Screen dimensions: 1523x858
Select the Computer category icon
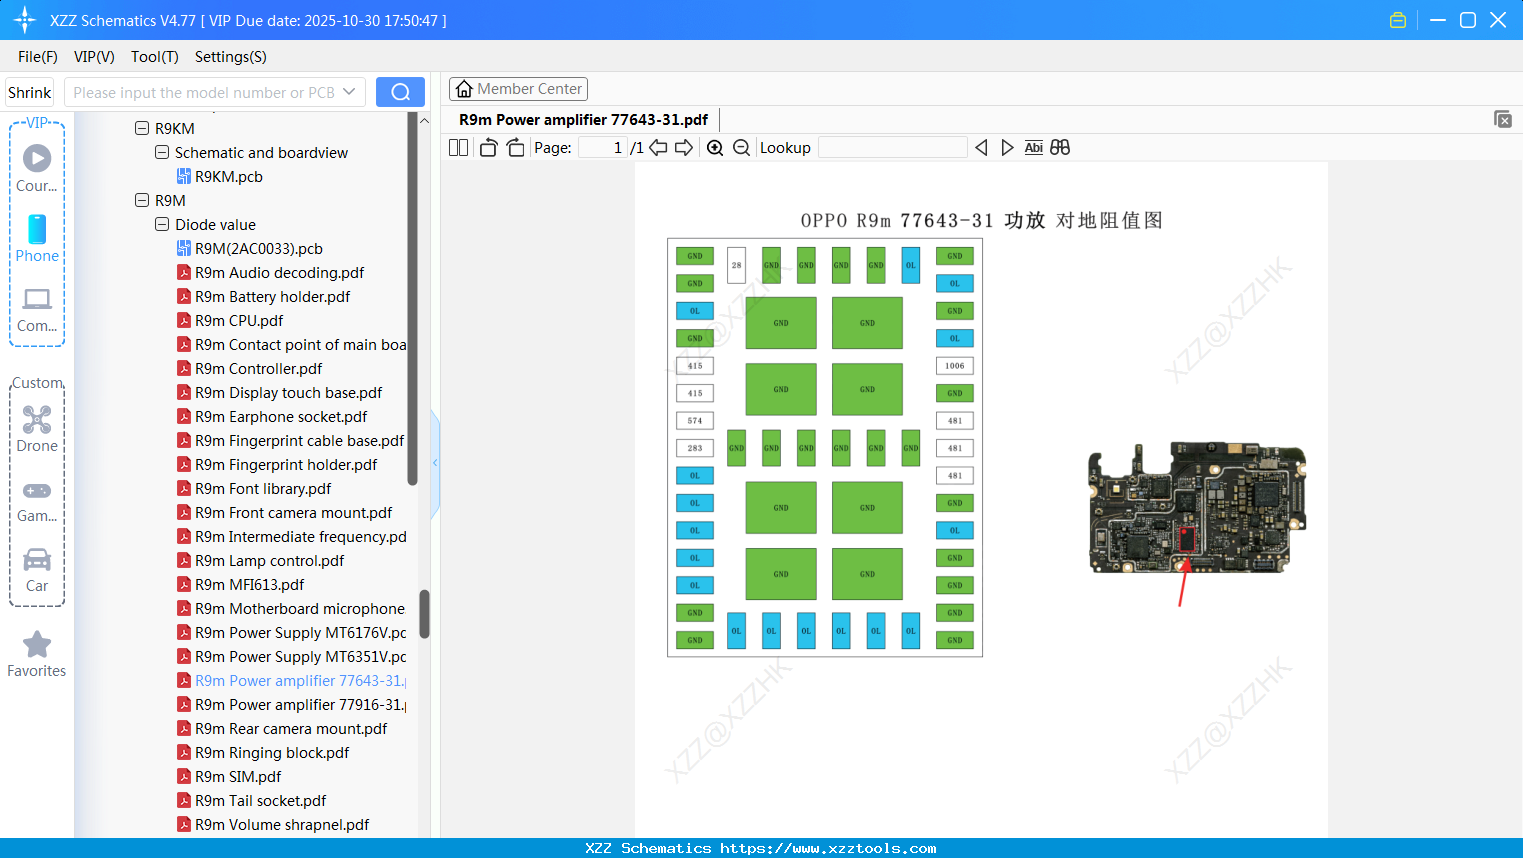[37, 299]
